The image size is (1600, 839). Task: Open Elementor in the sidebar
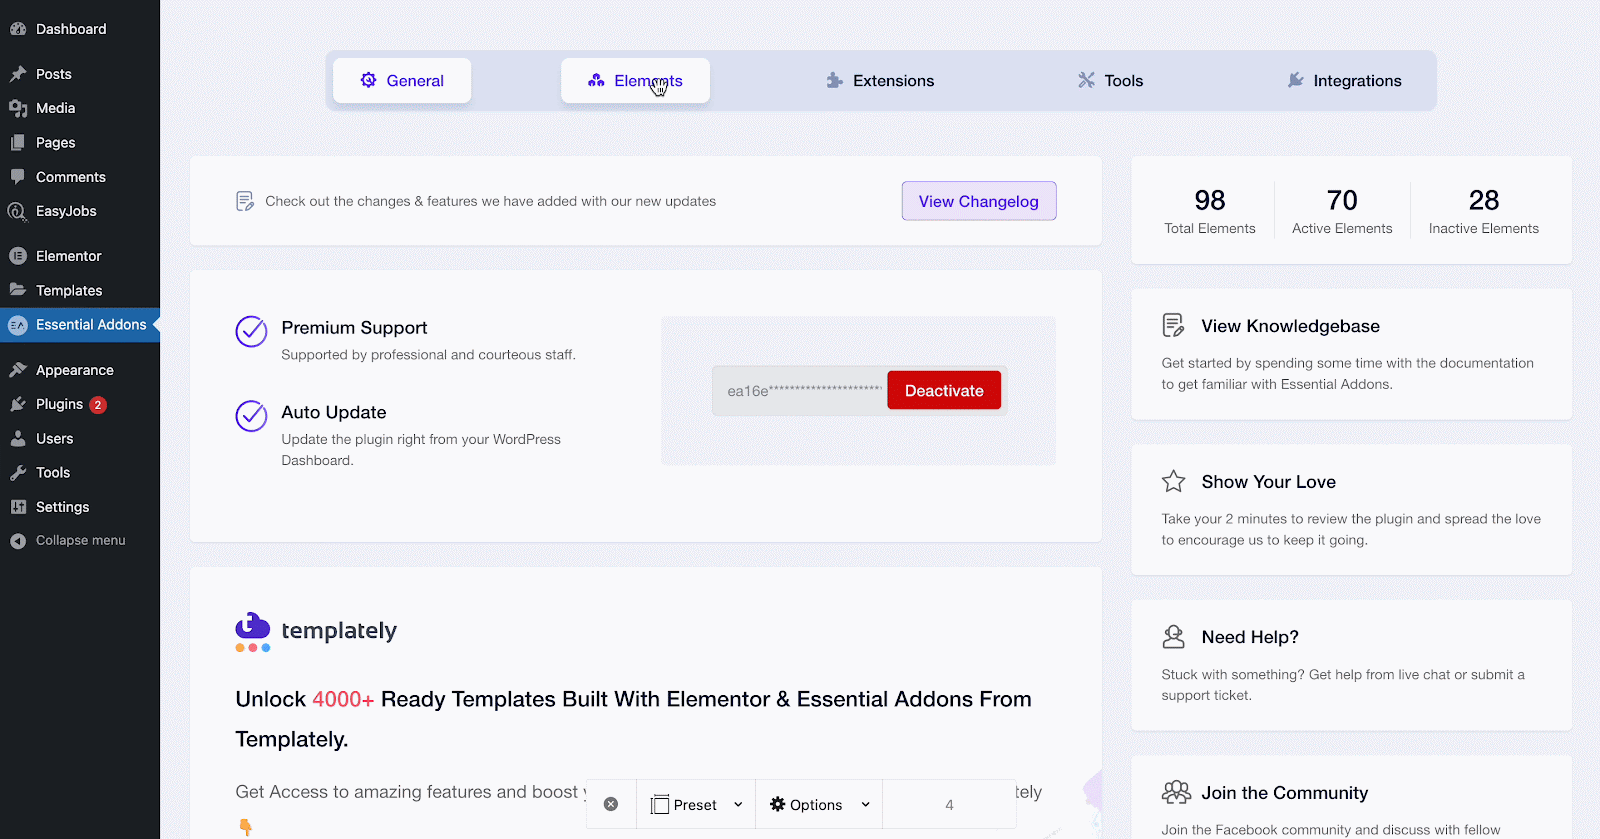click(x=68, y=256)
